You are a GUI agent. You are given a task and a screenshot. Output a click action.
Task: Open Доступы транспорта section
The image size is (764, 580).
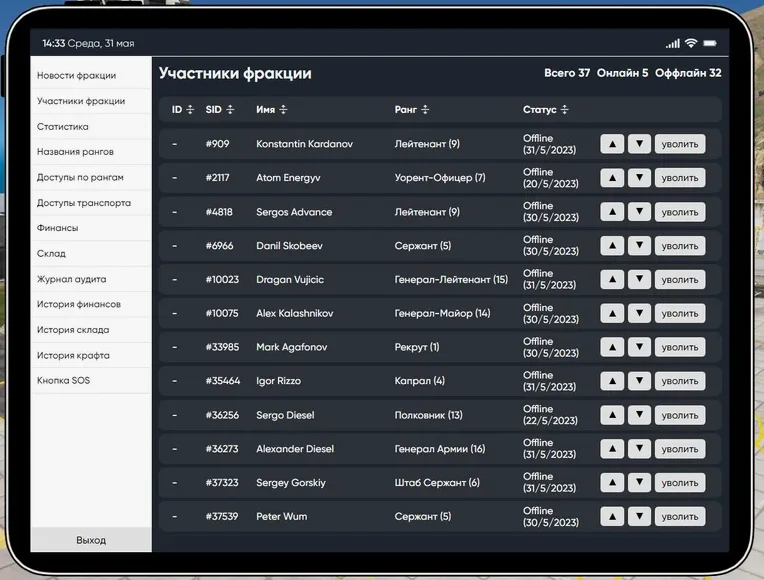91,202
